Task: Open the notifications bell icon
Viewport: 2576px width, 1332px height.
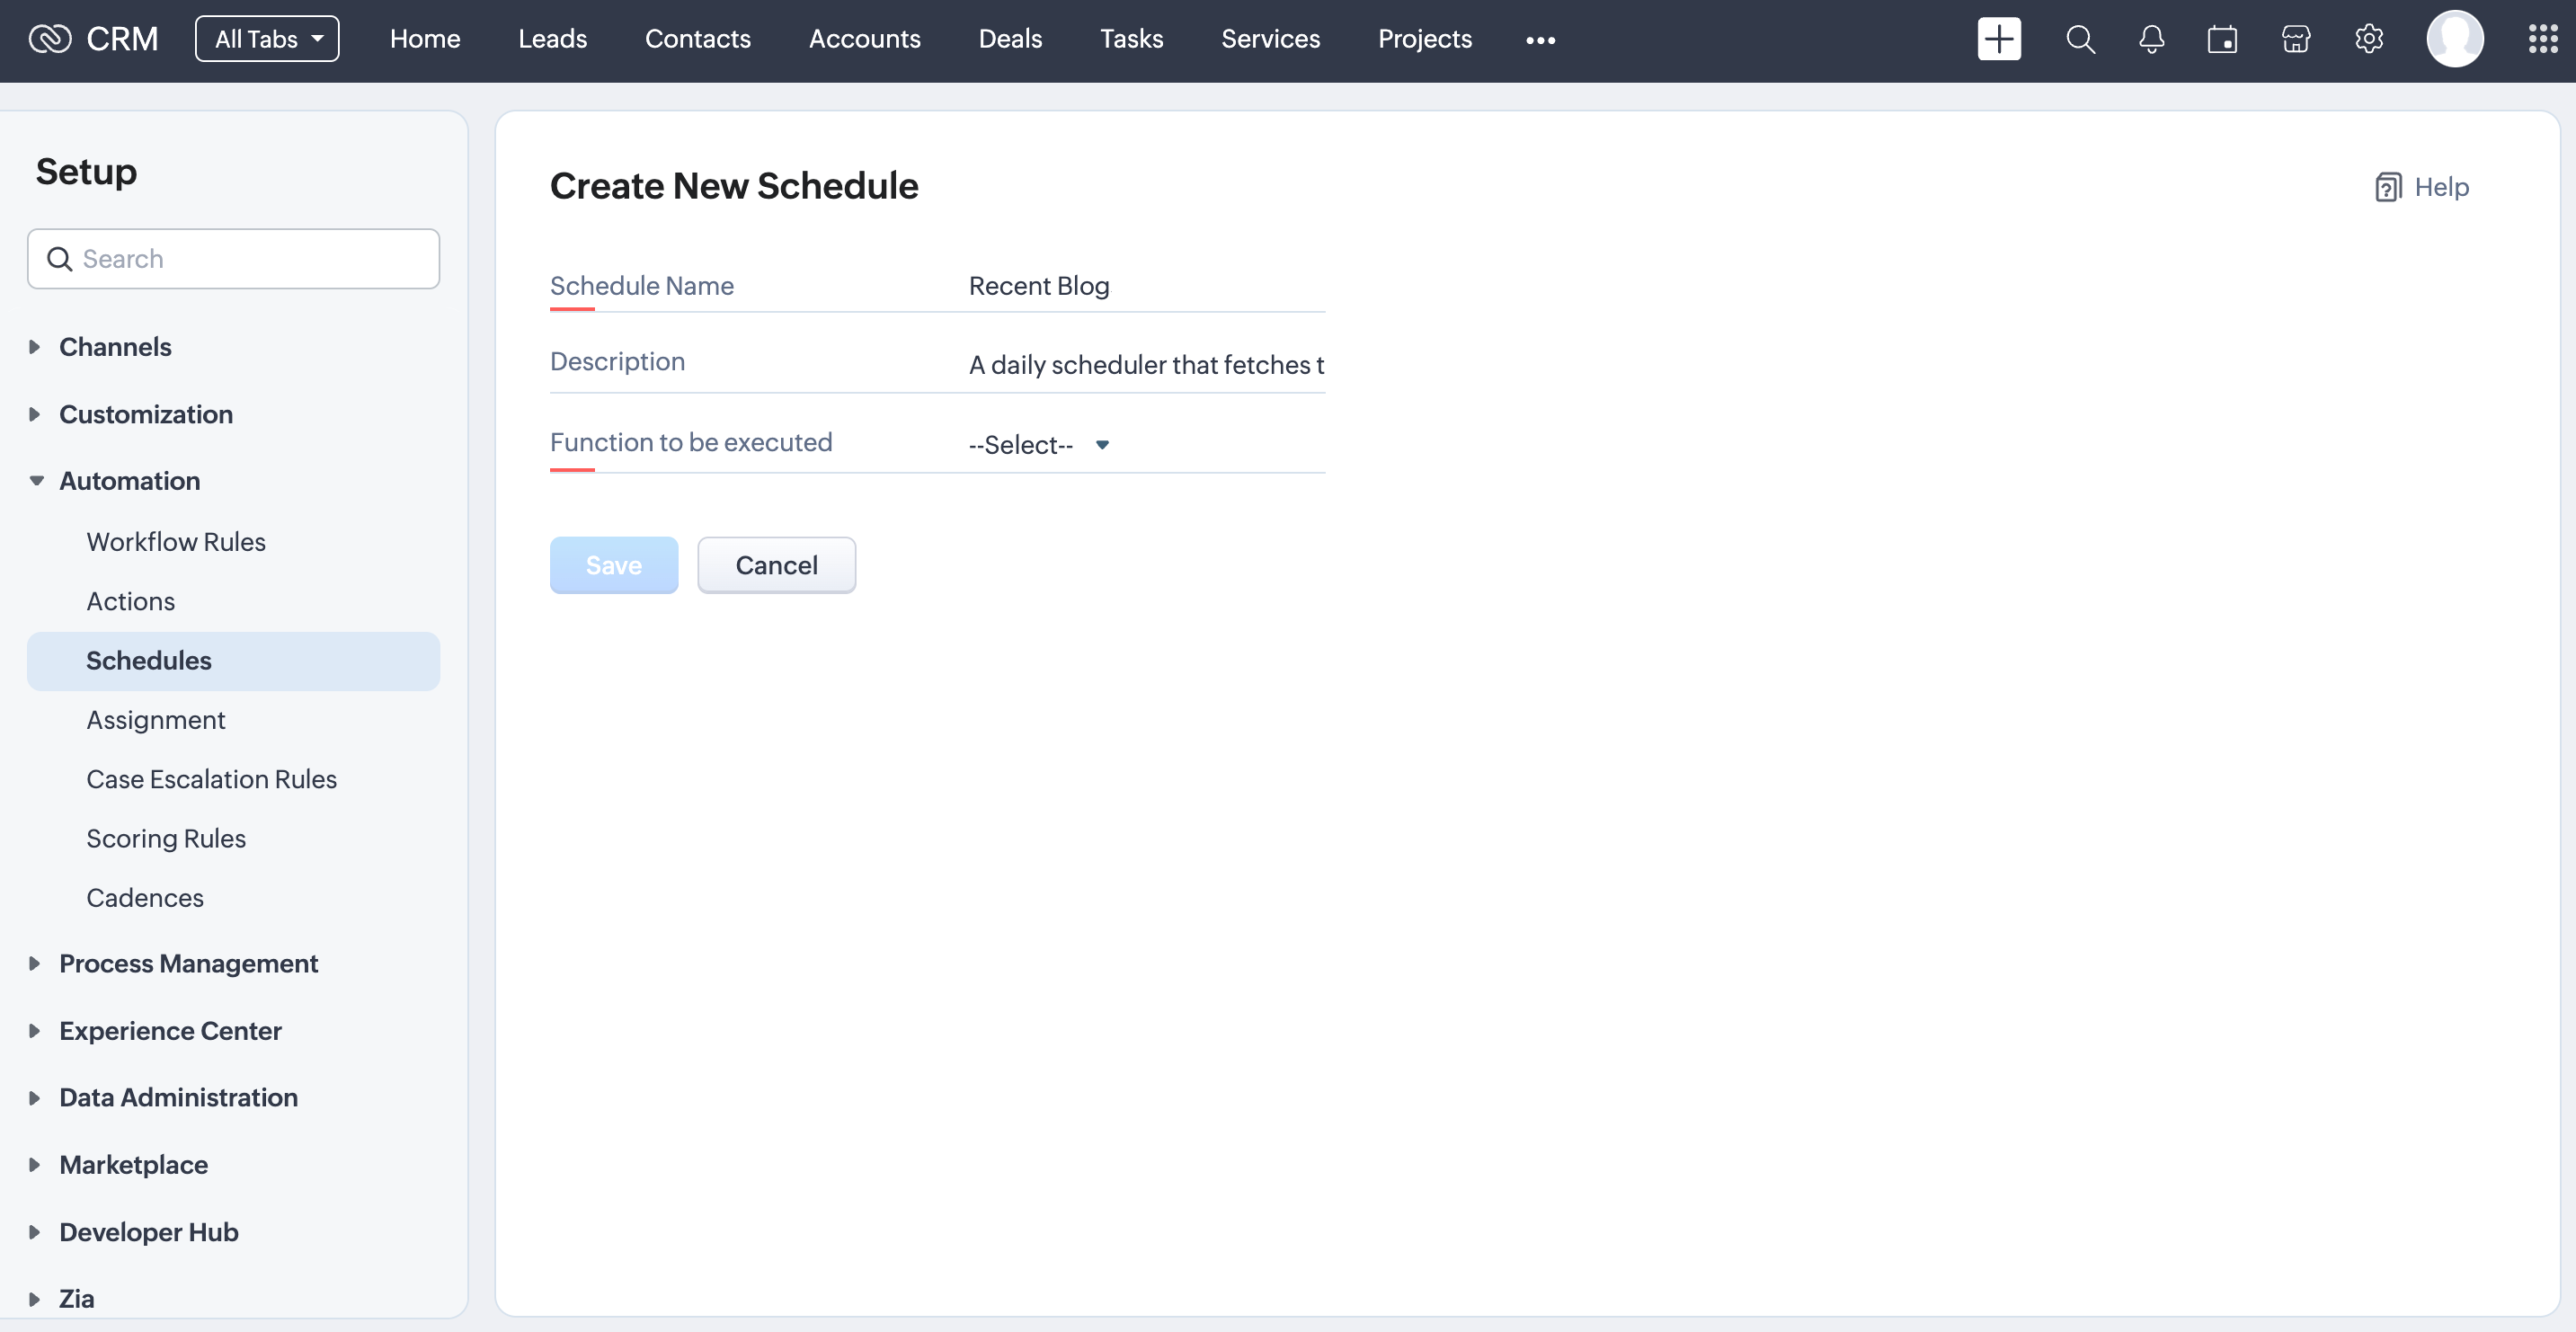Action: tap(2151, 39)
